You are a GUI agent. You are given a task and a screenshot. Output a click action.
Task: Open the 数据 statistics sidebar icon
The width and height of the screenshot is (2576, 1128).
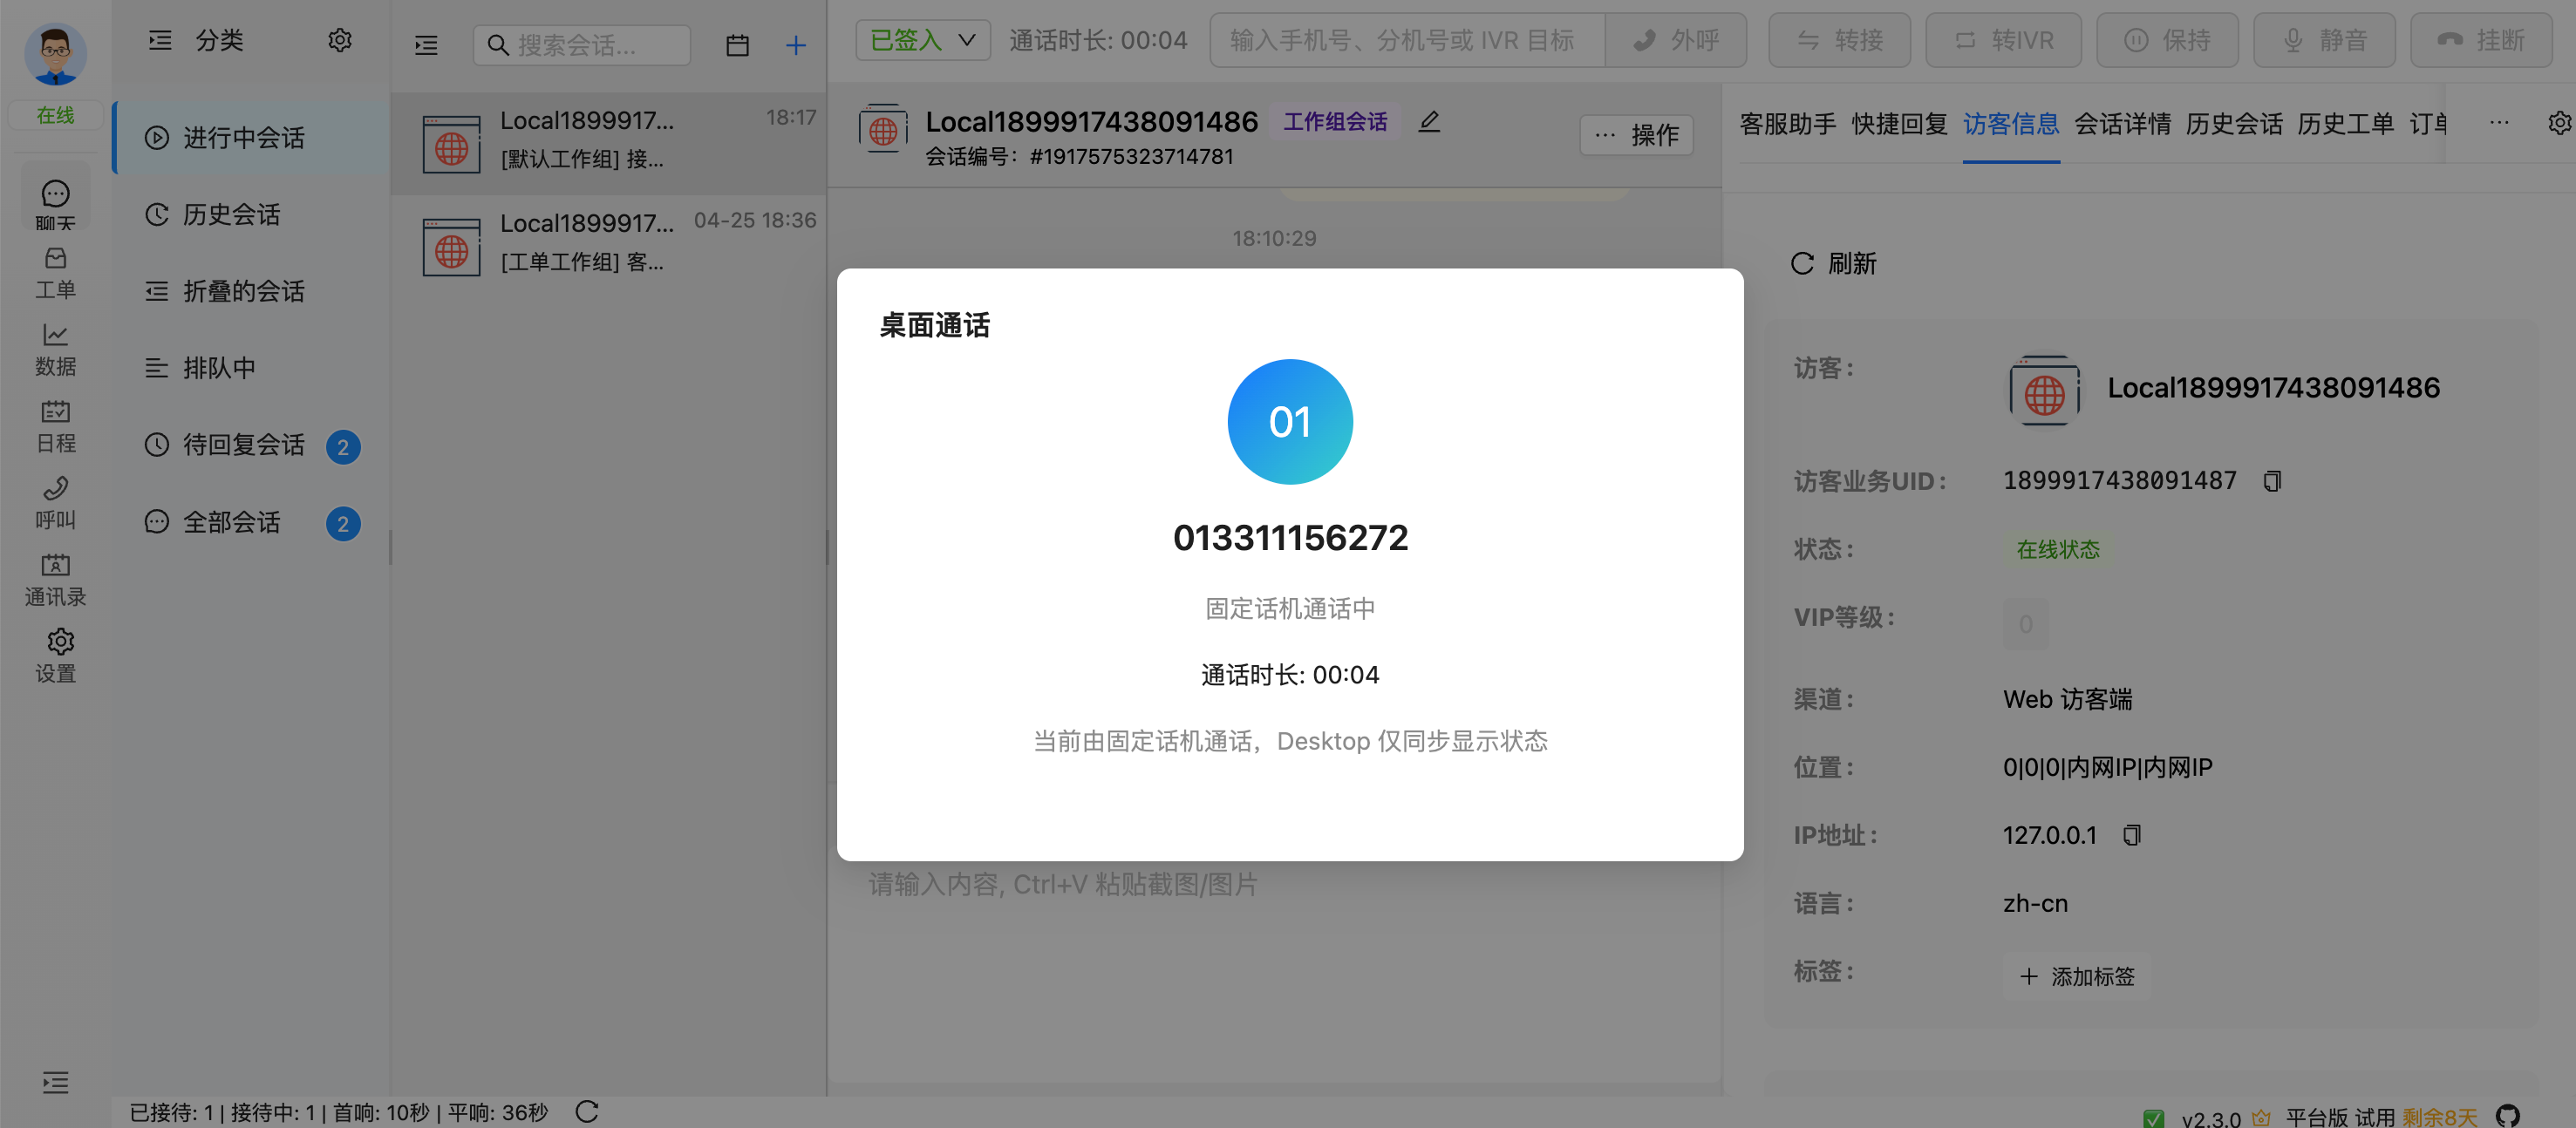tap(55, 350)
